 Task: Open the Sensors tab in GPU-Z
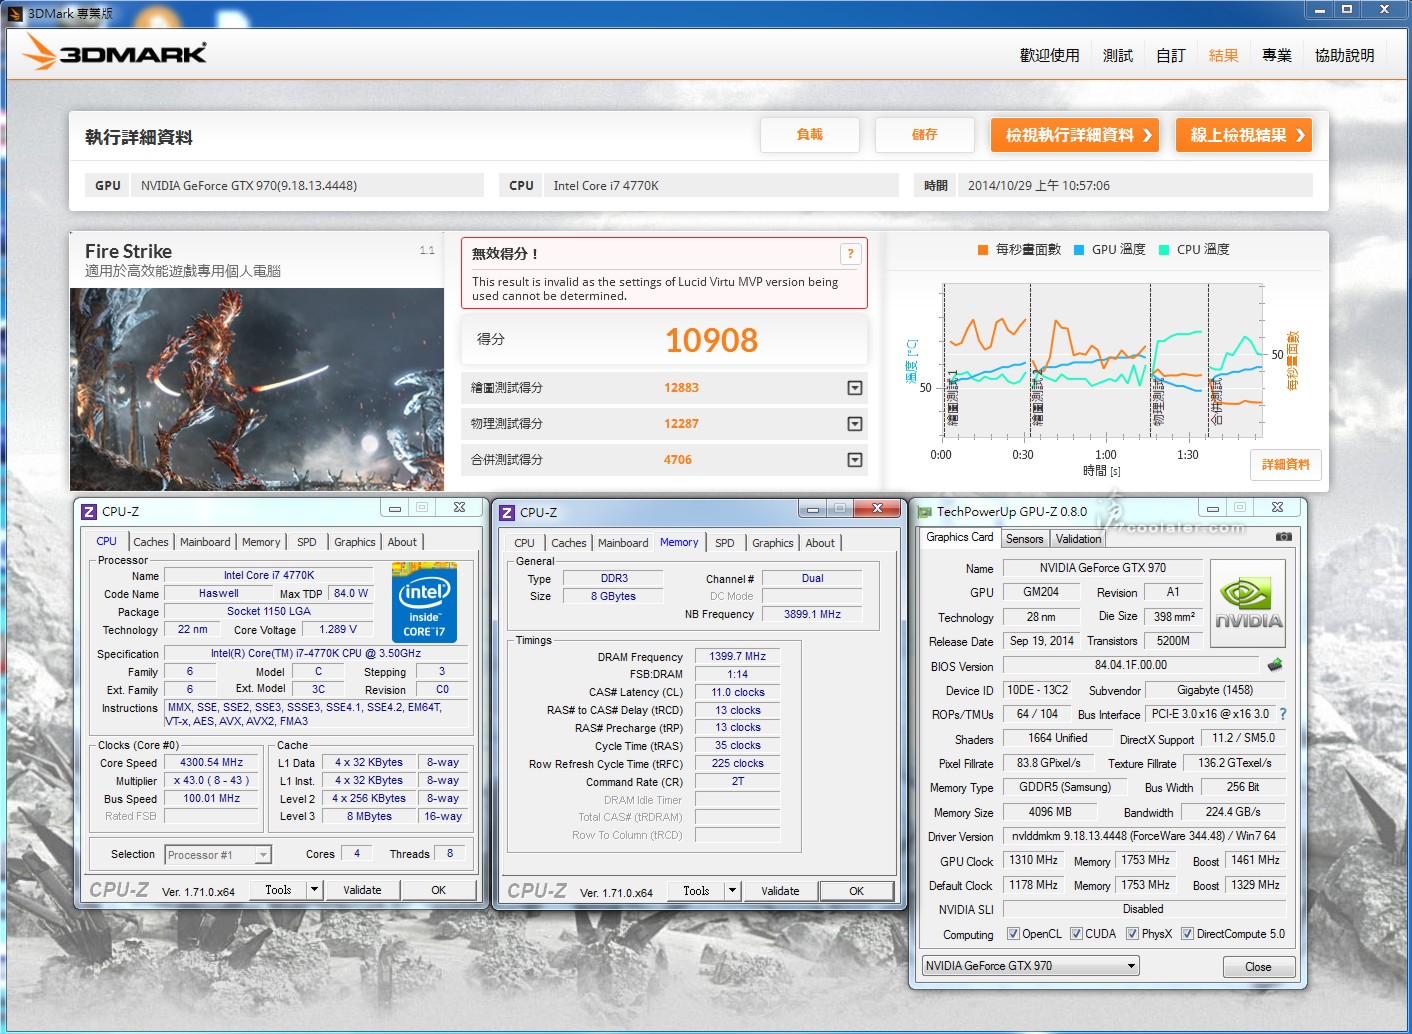1024,539
